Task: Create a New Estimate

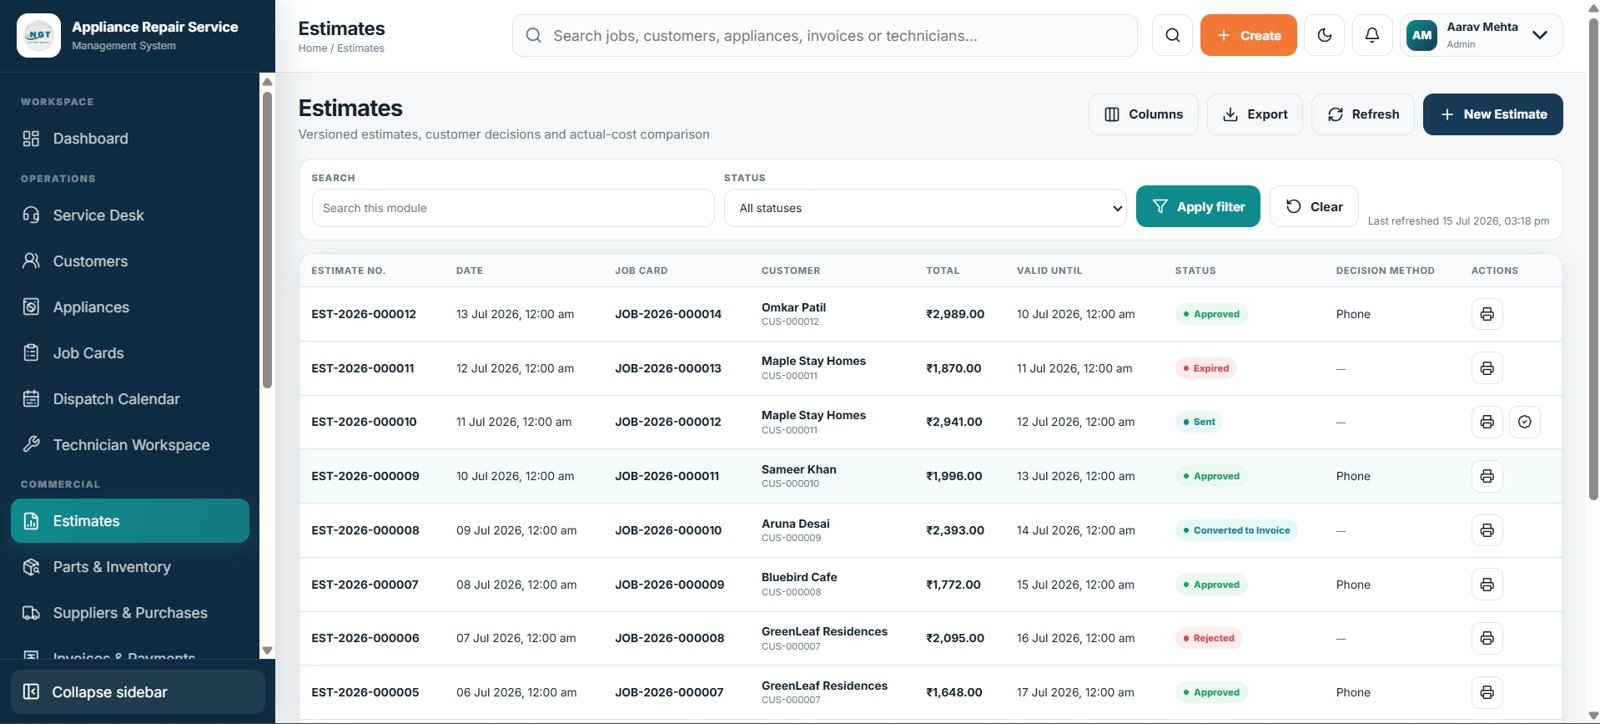Action: coord(1493,114)
